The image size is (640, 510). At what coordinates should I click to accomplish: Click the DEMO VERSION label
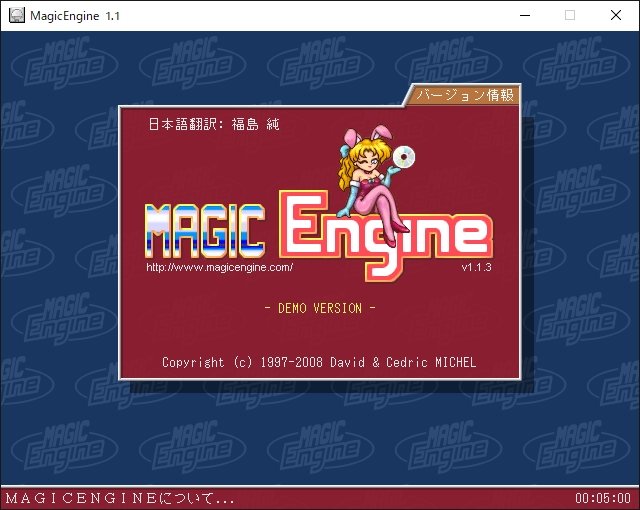point(319,308)
